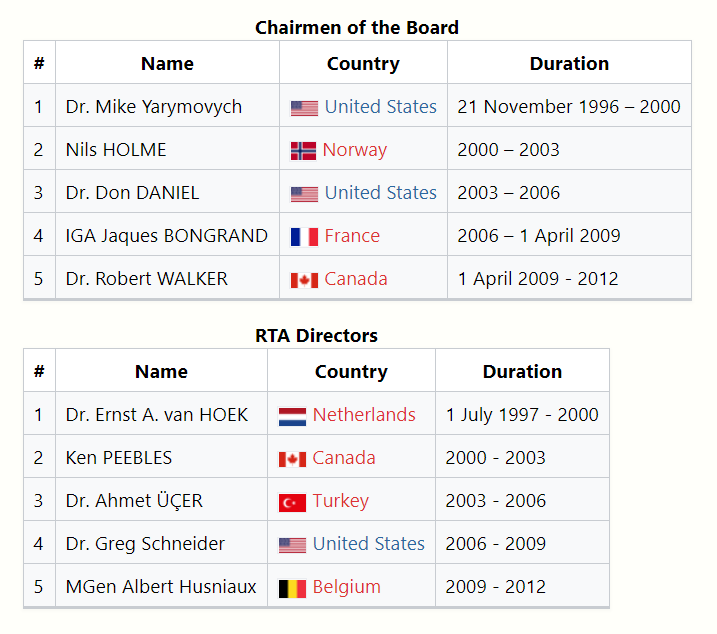This screenshot has height=634, width=717.
Task: Follow the Netherlands link
Action: pos(364,414)
